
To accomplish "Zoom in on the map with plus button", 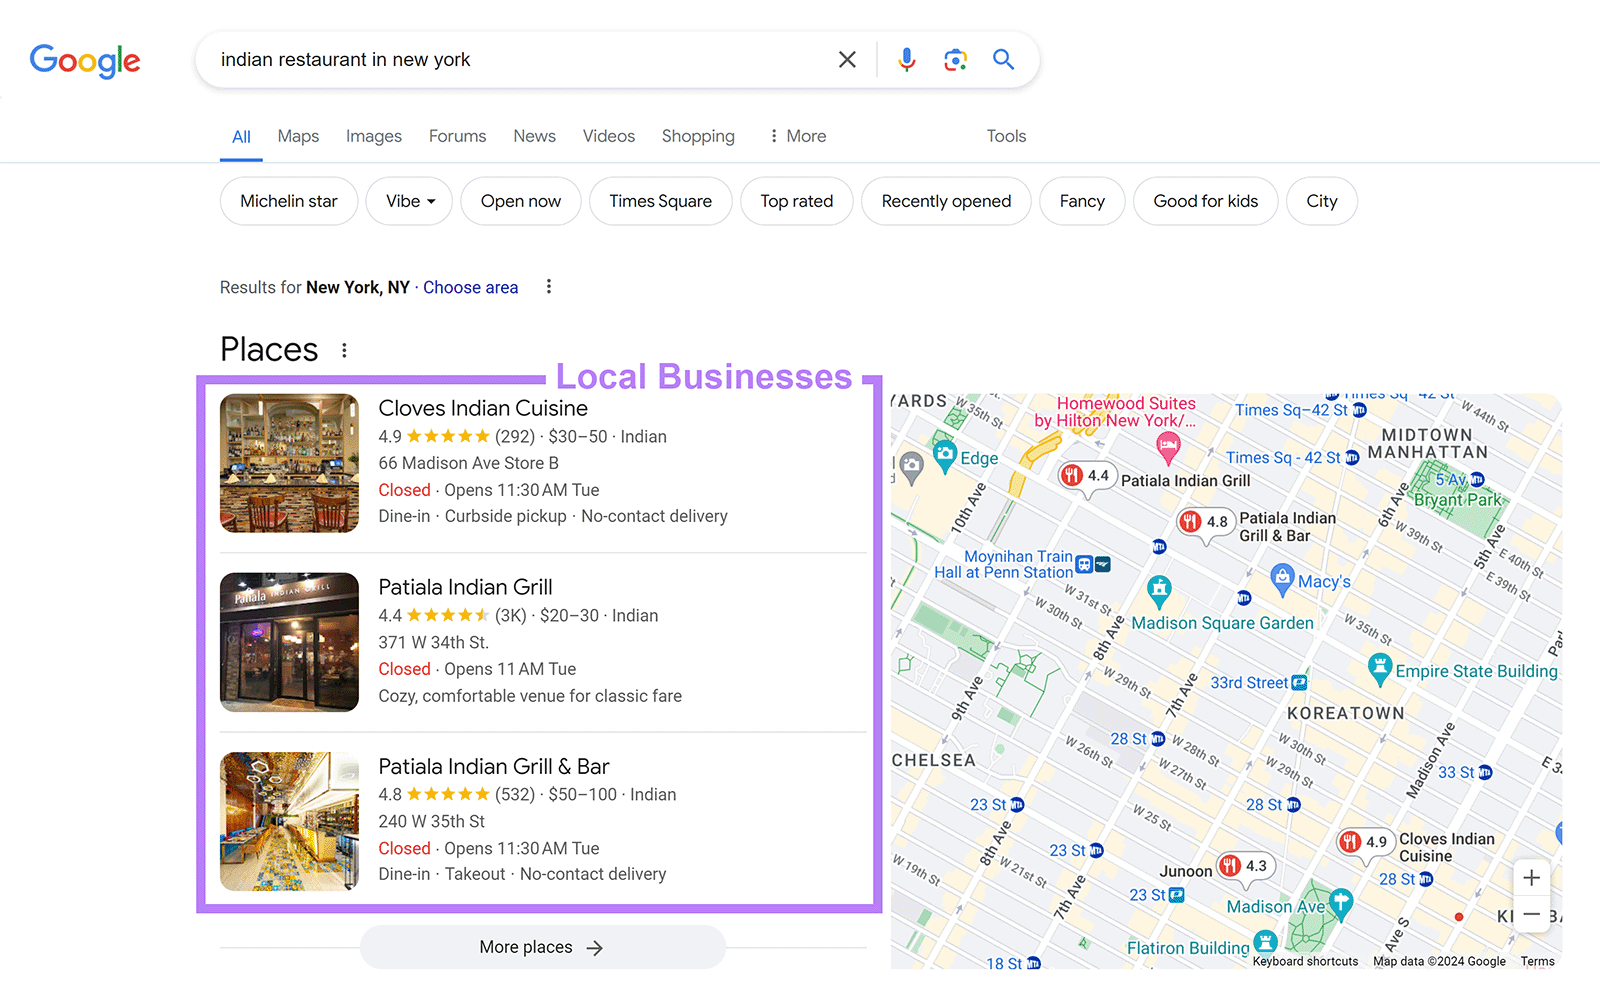I will [1531, 878].
